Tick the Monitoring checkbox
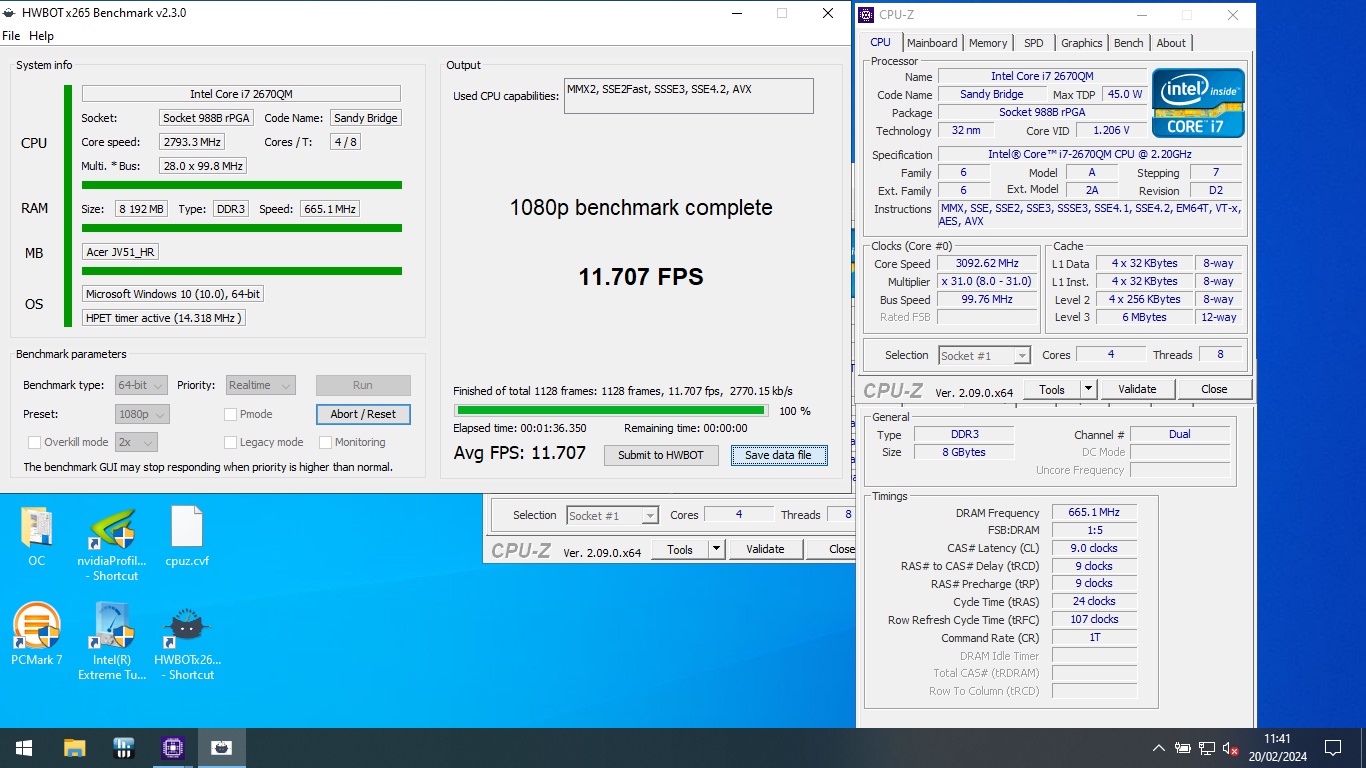Screen dimensions: 1366x768 pyautogui.click(x=325, y=442)
